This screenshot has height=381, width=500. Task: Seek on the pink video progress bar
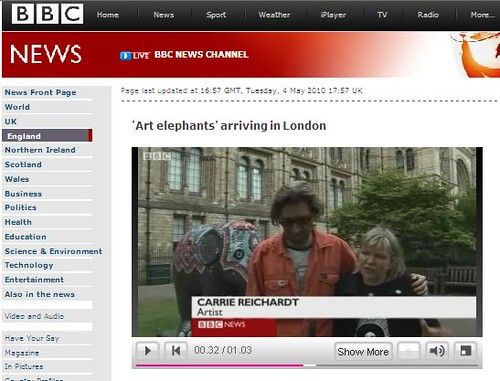click(220, 366)
